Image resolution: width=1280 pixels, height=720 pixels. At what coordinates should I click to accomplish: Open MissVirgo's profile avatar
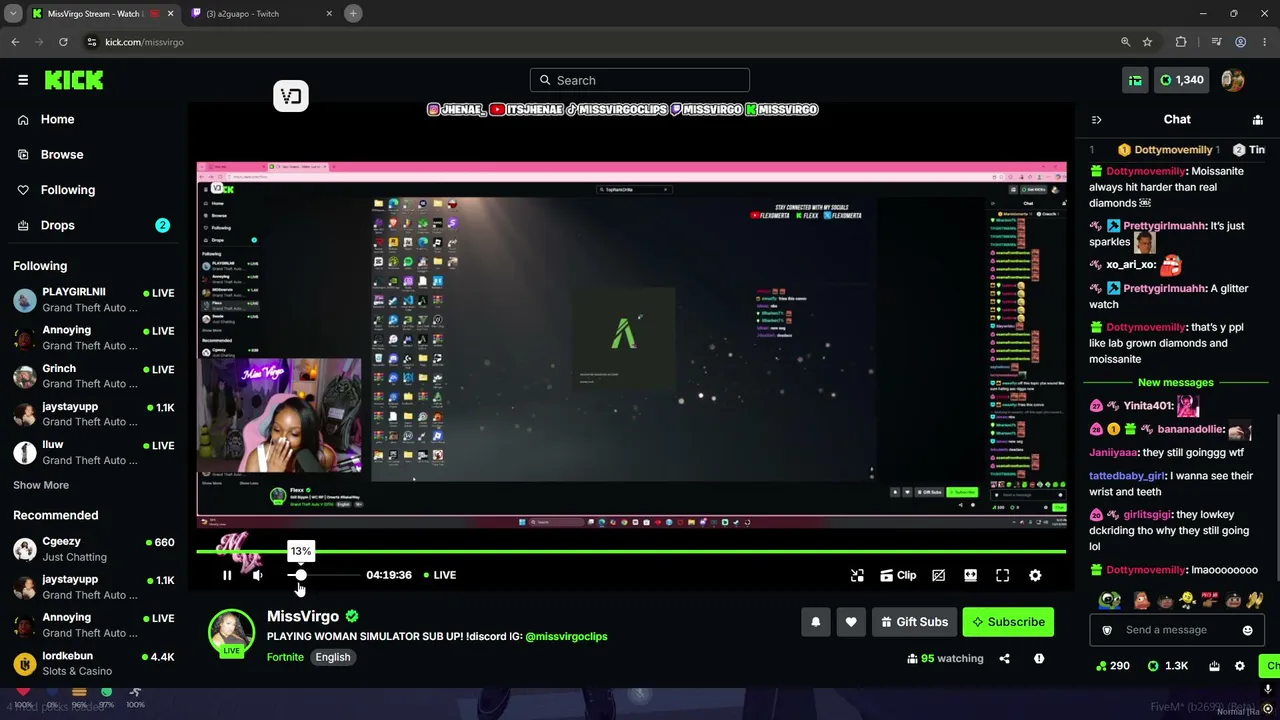231,633
